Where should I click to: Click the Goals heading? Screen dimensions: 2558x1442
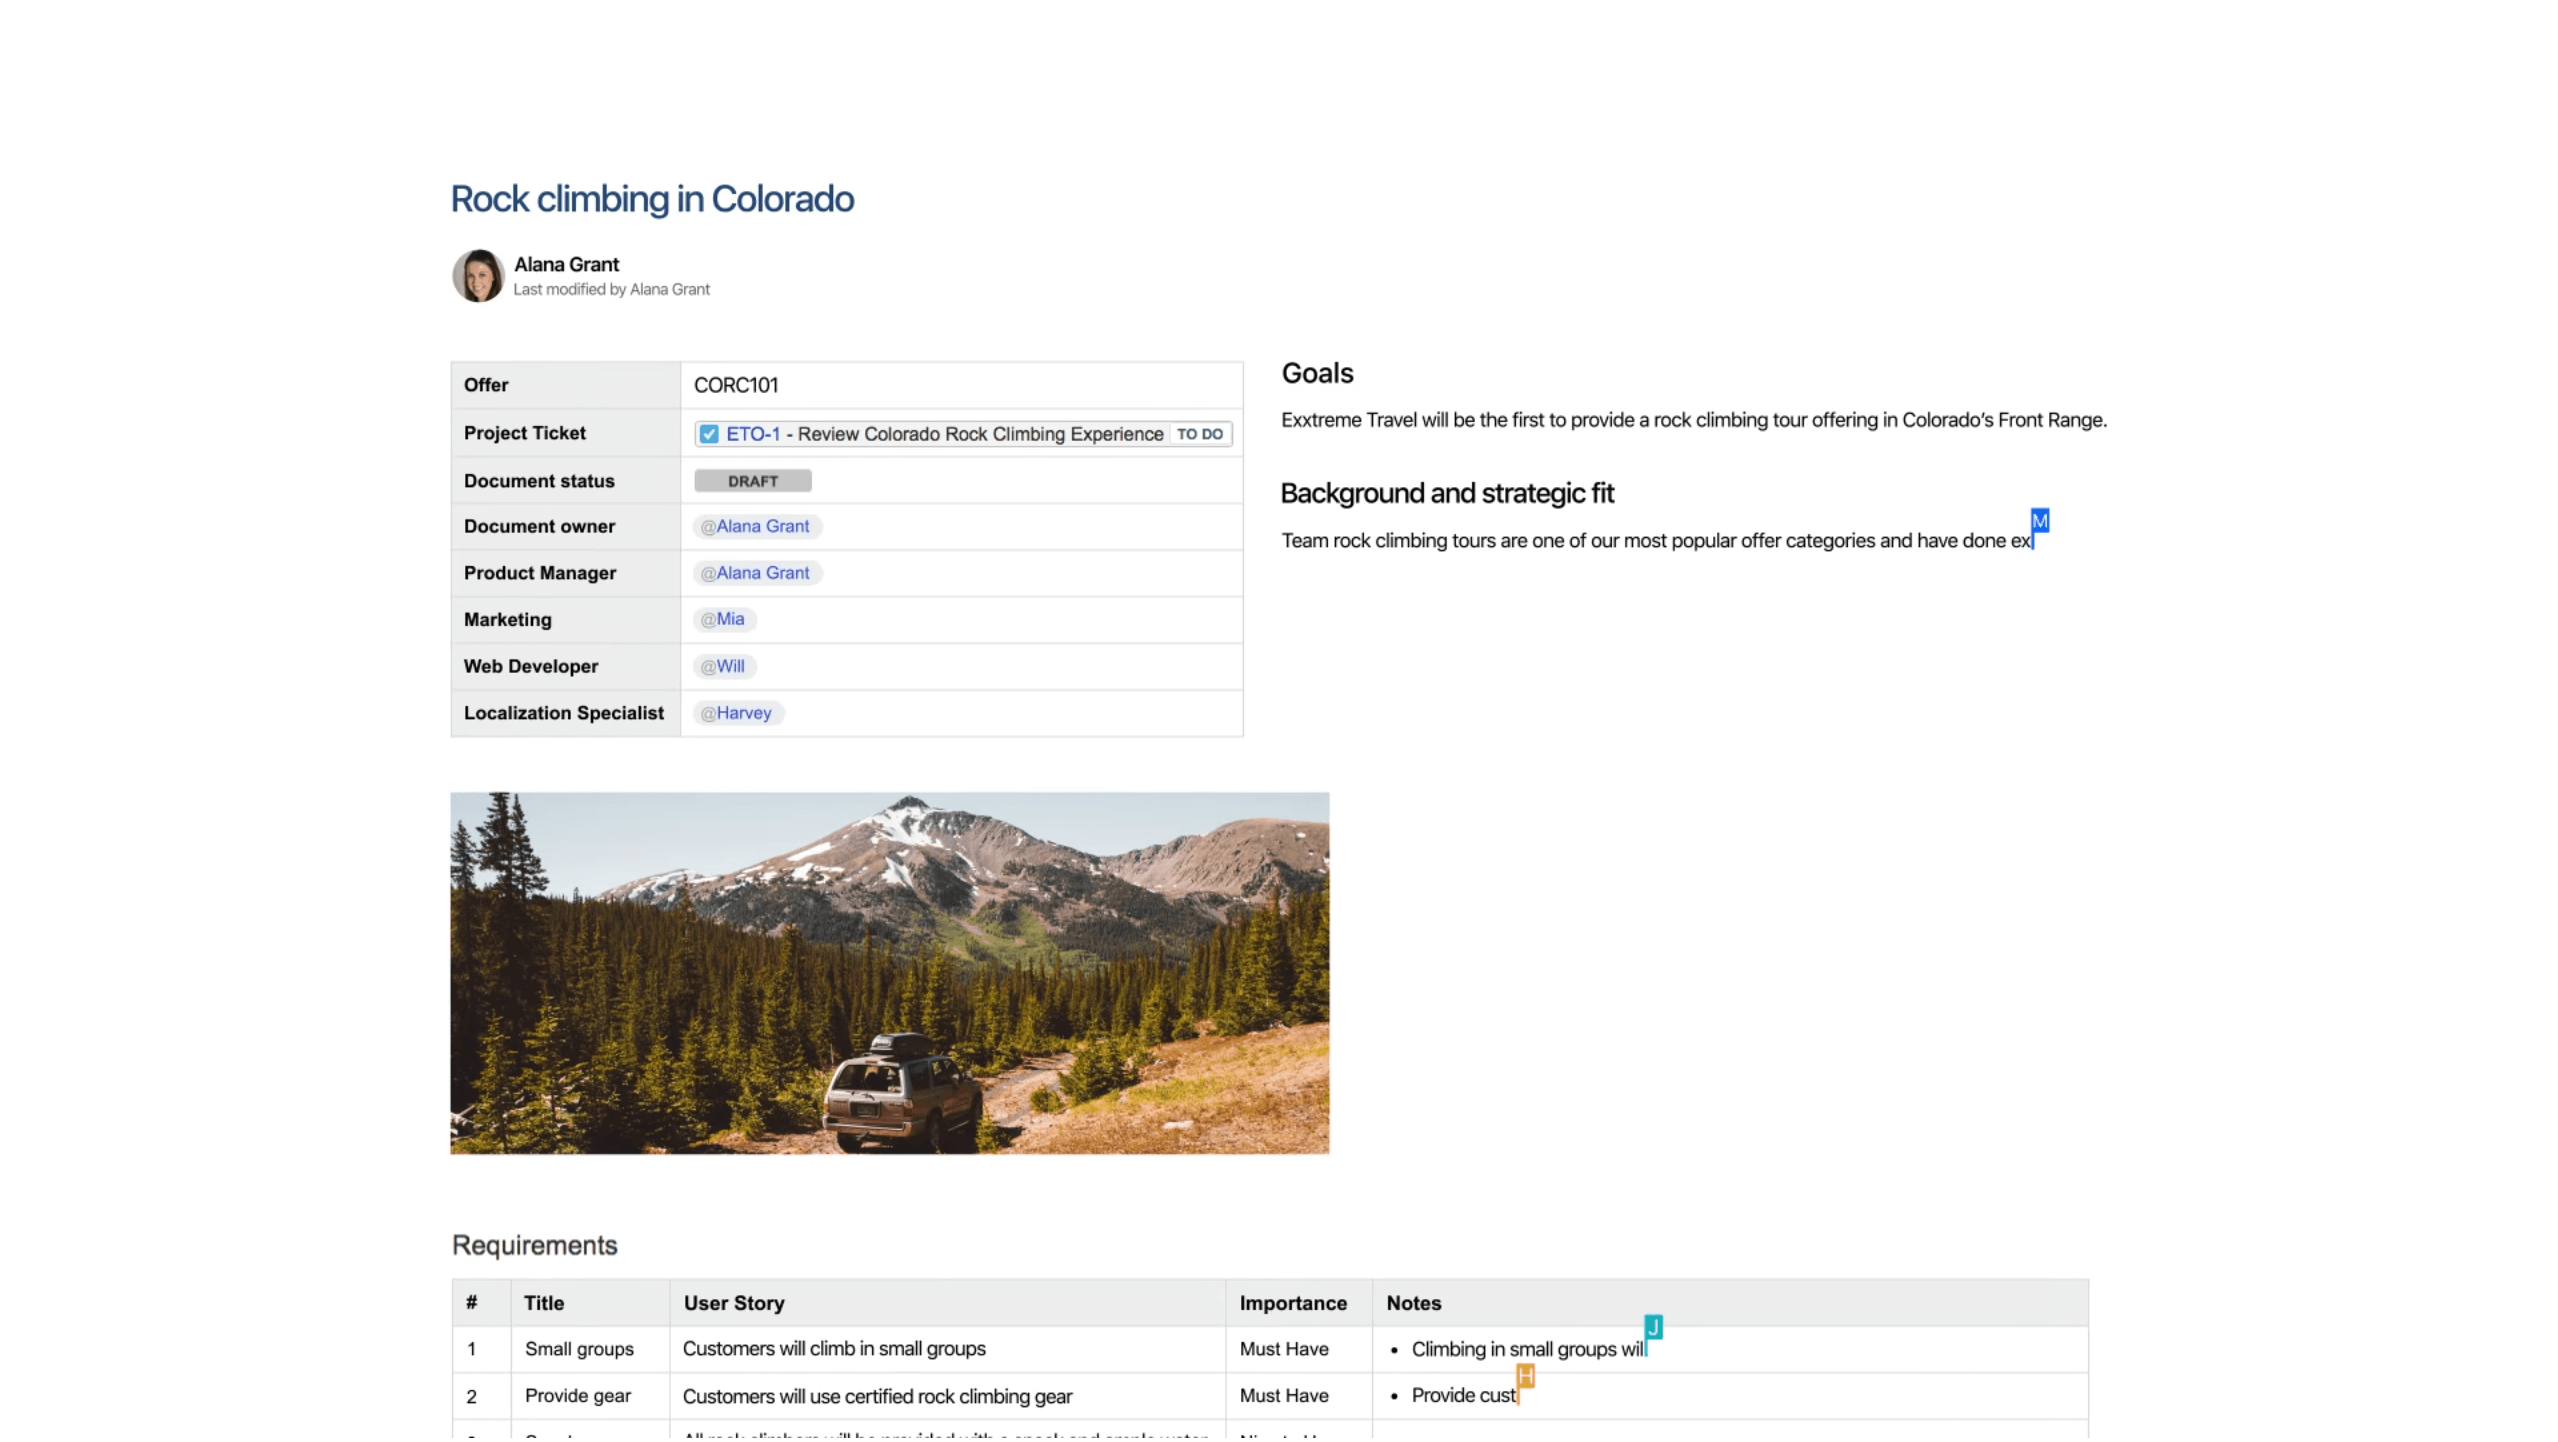[1316, 373]
